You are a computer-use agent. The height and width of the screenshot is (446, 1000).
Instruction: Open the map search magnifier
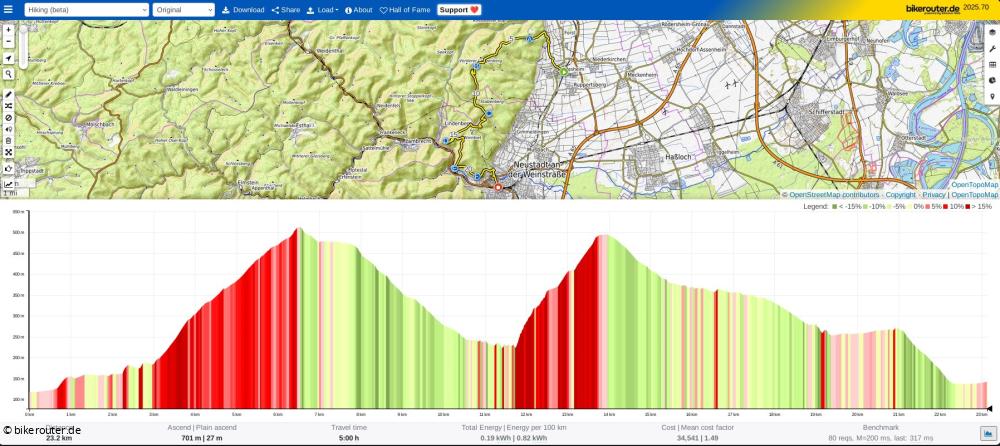pyautogui.click(x=8, y=74)
